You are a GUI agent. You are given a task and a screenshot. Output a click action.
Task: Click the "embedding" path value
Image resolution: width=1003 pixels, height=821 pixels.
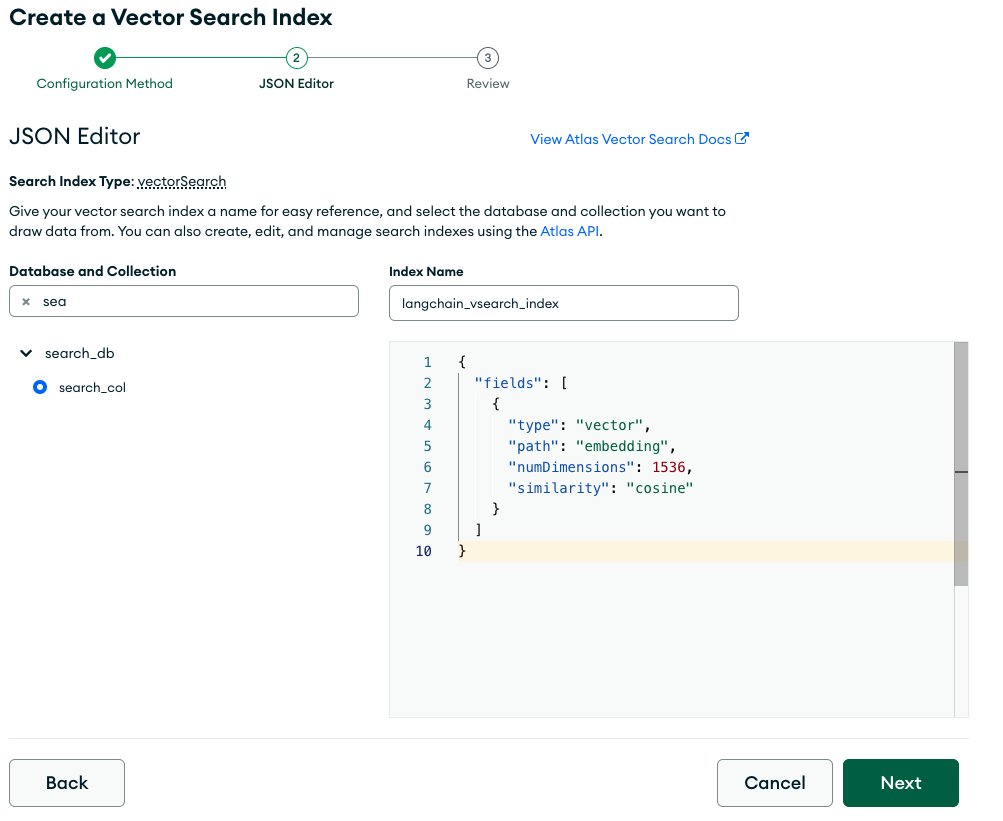(x=622, y=446)
